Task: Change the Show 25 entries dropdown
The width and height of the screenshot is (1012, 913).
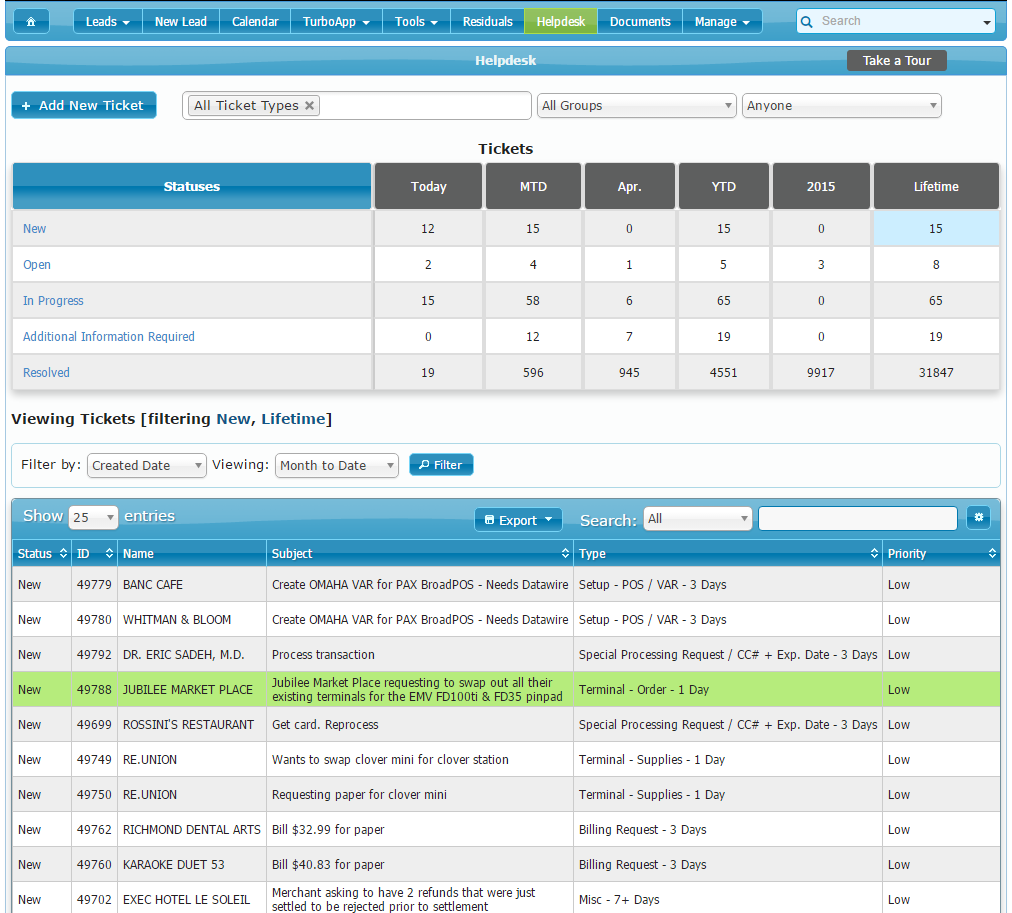Action: (x=93, y=517)
